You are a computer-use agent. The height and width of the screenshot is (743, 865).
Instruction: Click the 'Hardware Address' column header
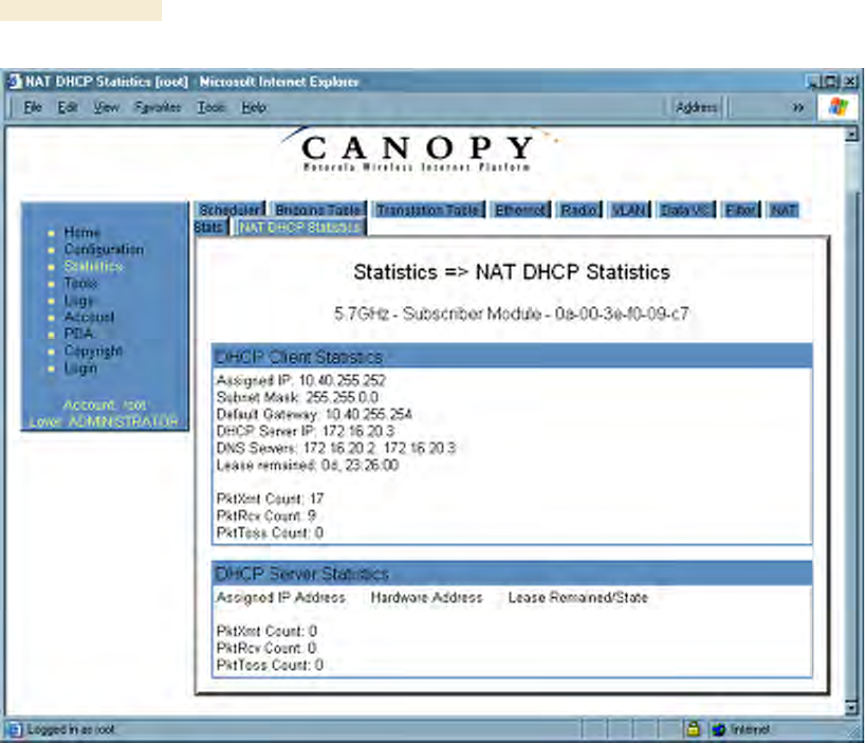pos(426,597)
